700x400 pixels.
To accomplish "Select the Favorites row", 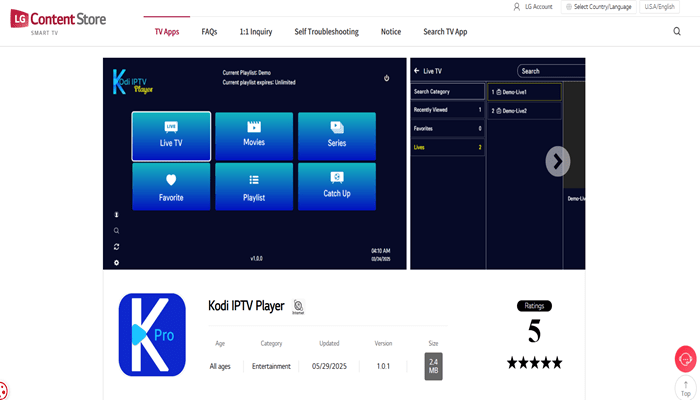I will coord(447,129).
